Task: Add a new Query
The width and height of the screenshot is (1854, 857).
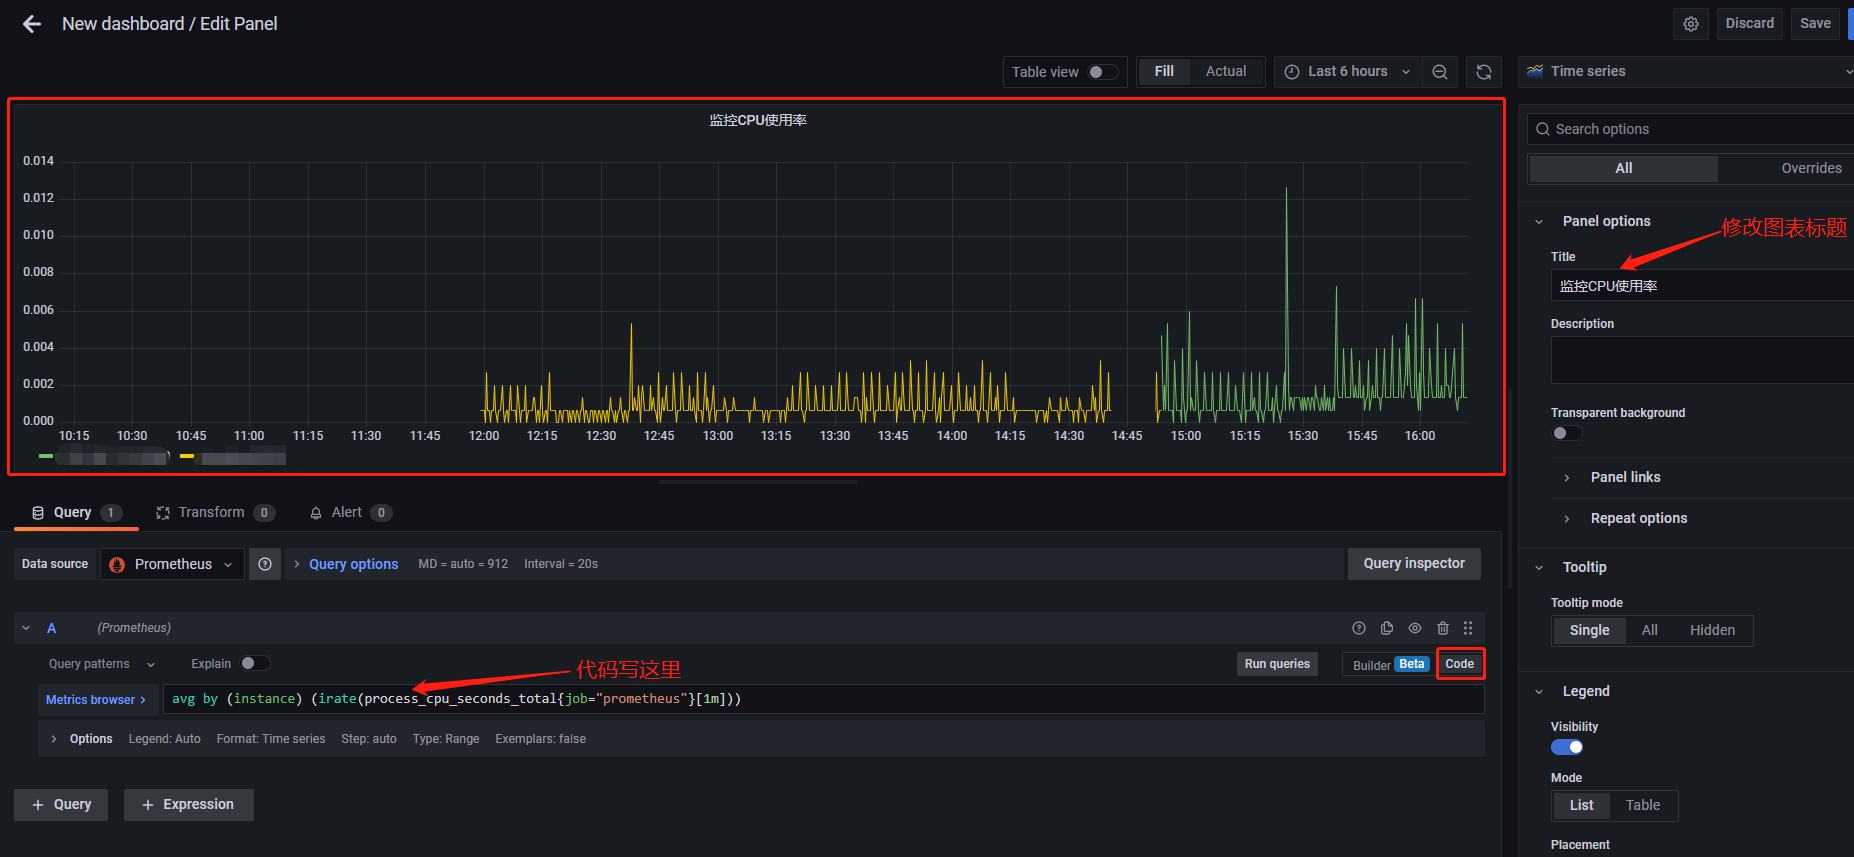Action: [61, 805]
